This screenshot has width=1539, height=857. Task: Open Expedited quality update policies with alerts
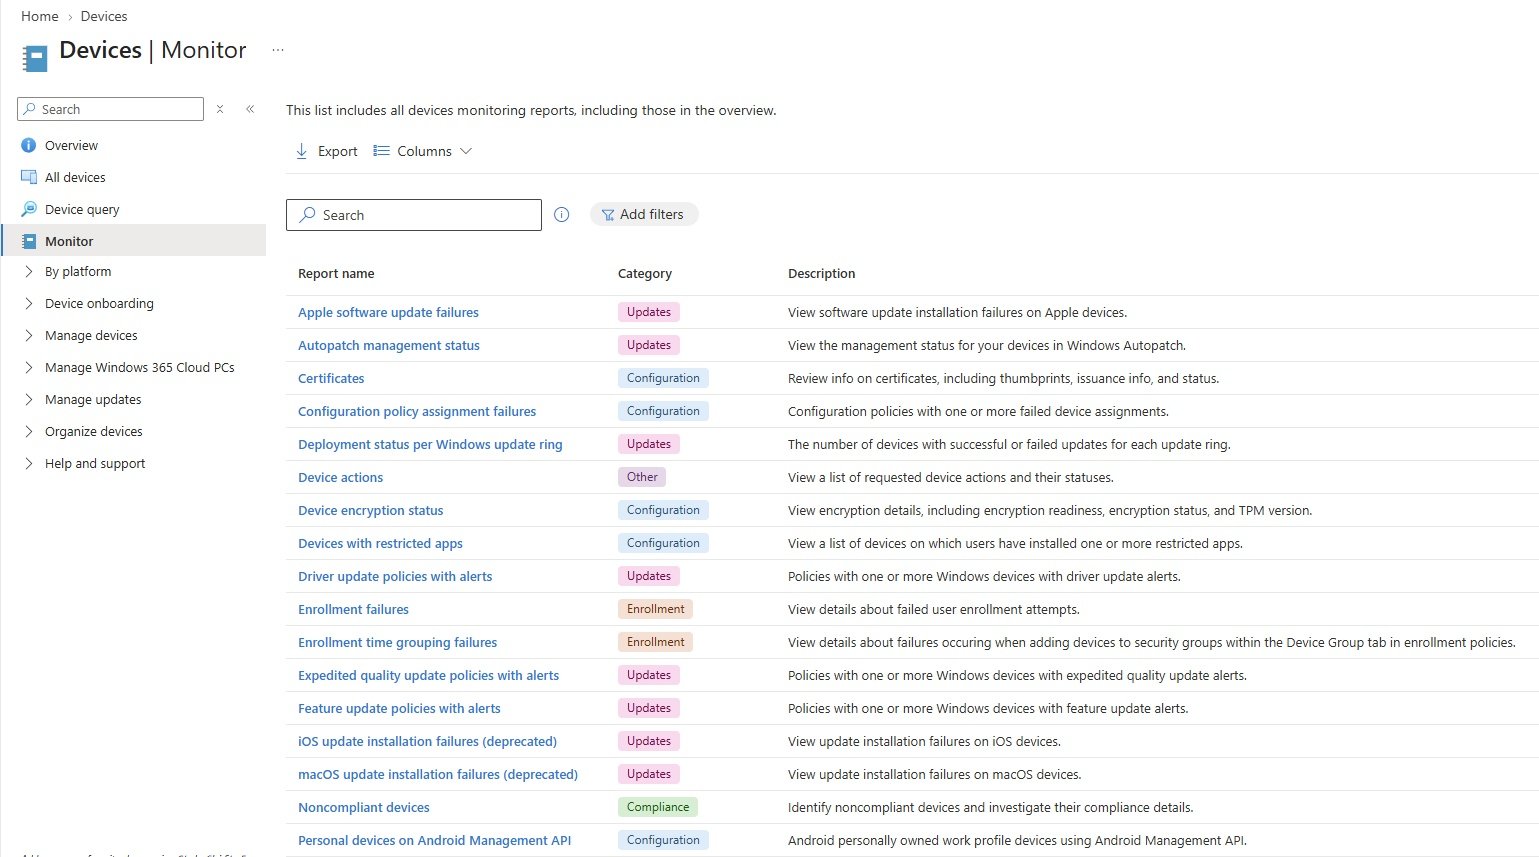428,675
